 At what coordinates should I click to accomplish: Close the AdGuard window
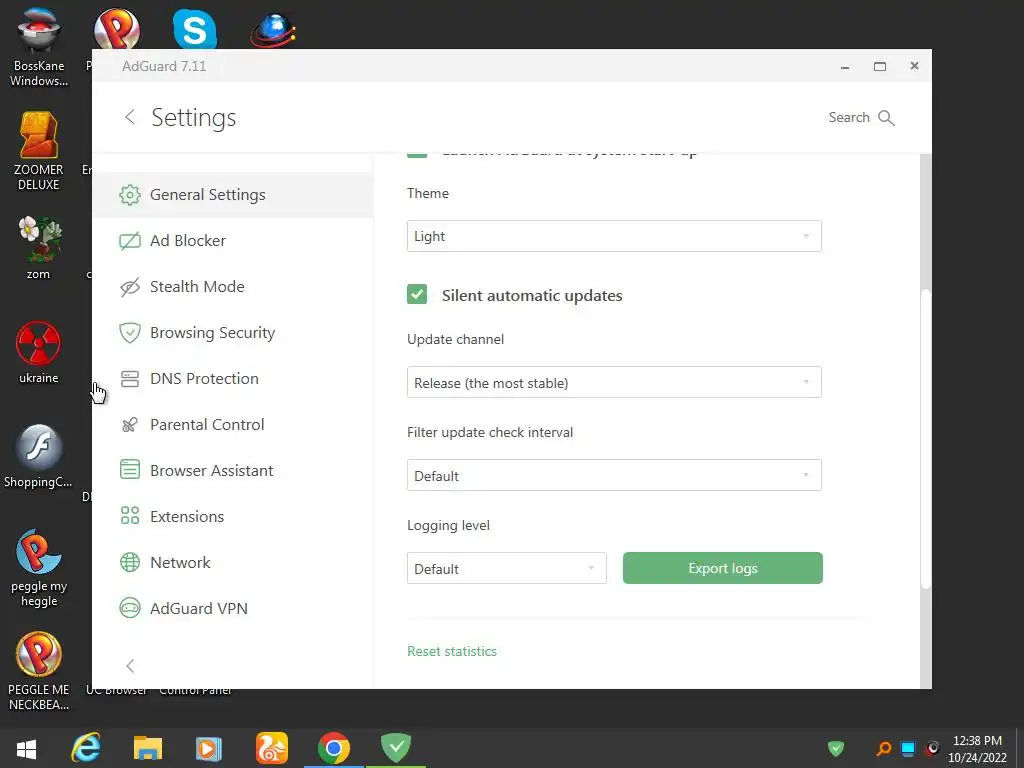[914, 66]
